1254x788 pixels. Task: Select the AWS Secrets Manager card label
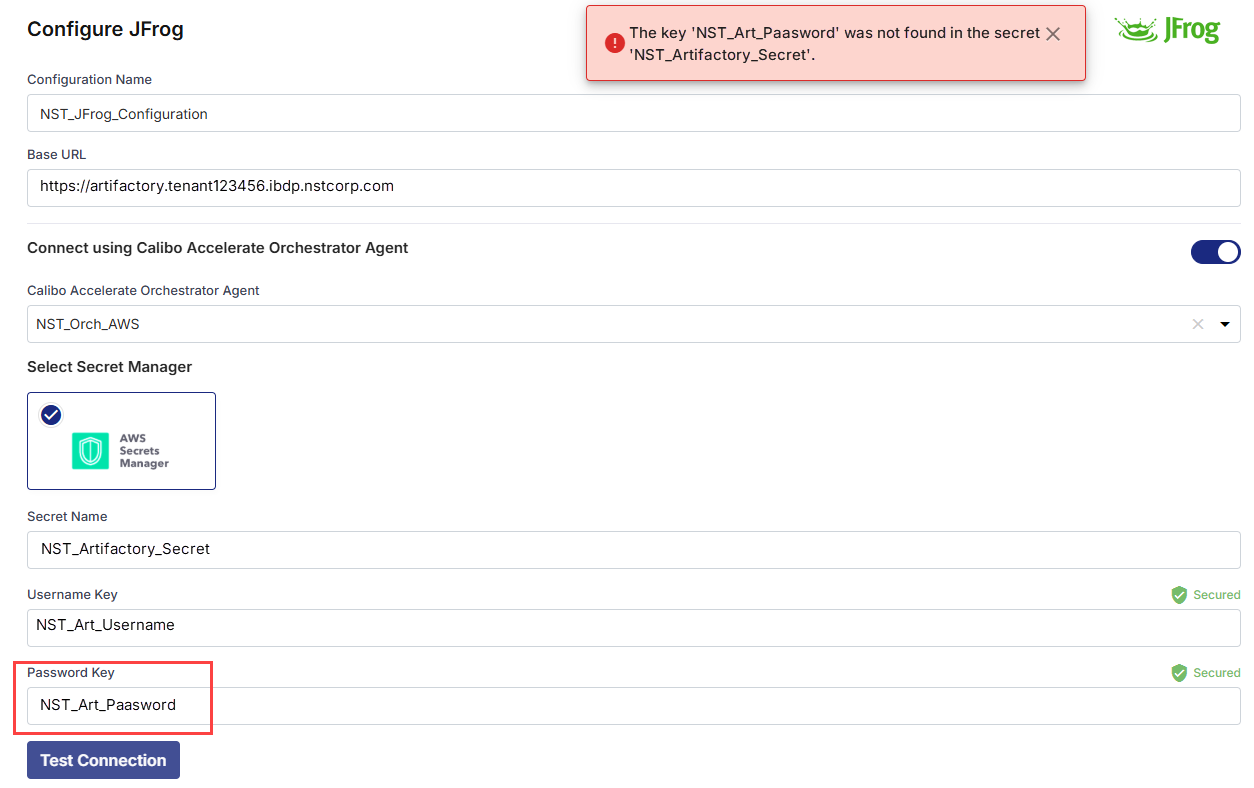144,451
